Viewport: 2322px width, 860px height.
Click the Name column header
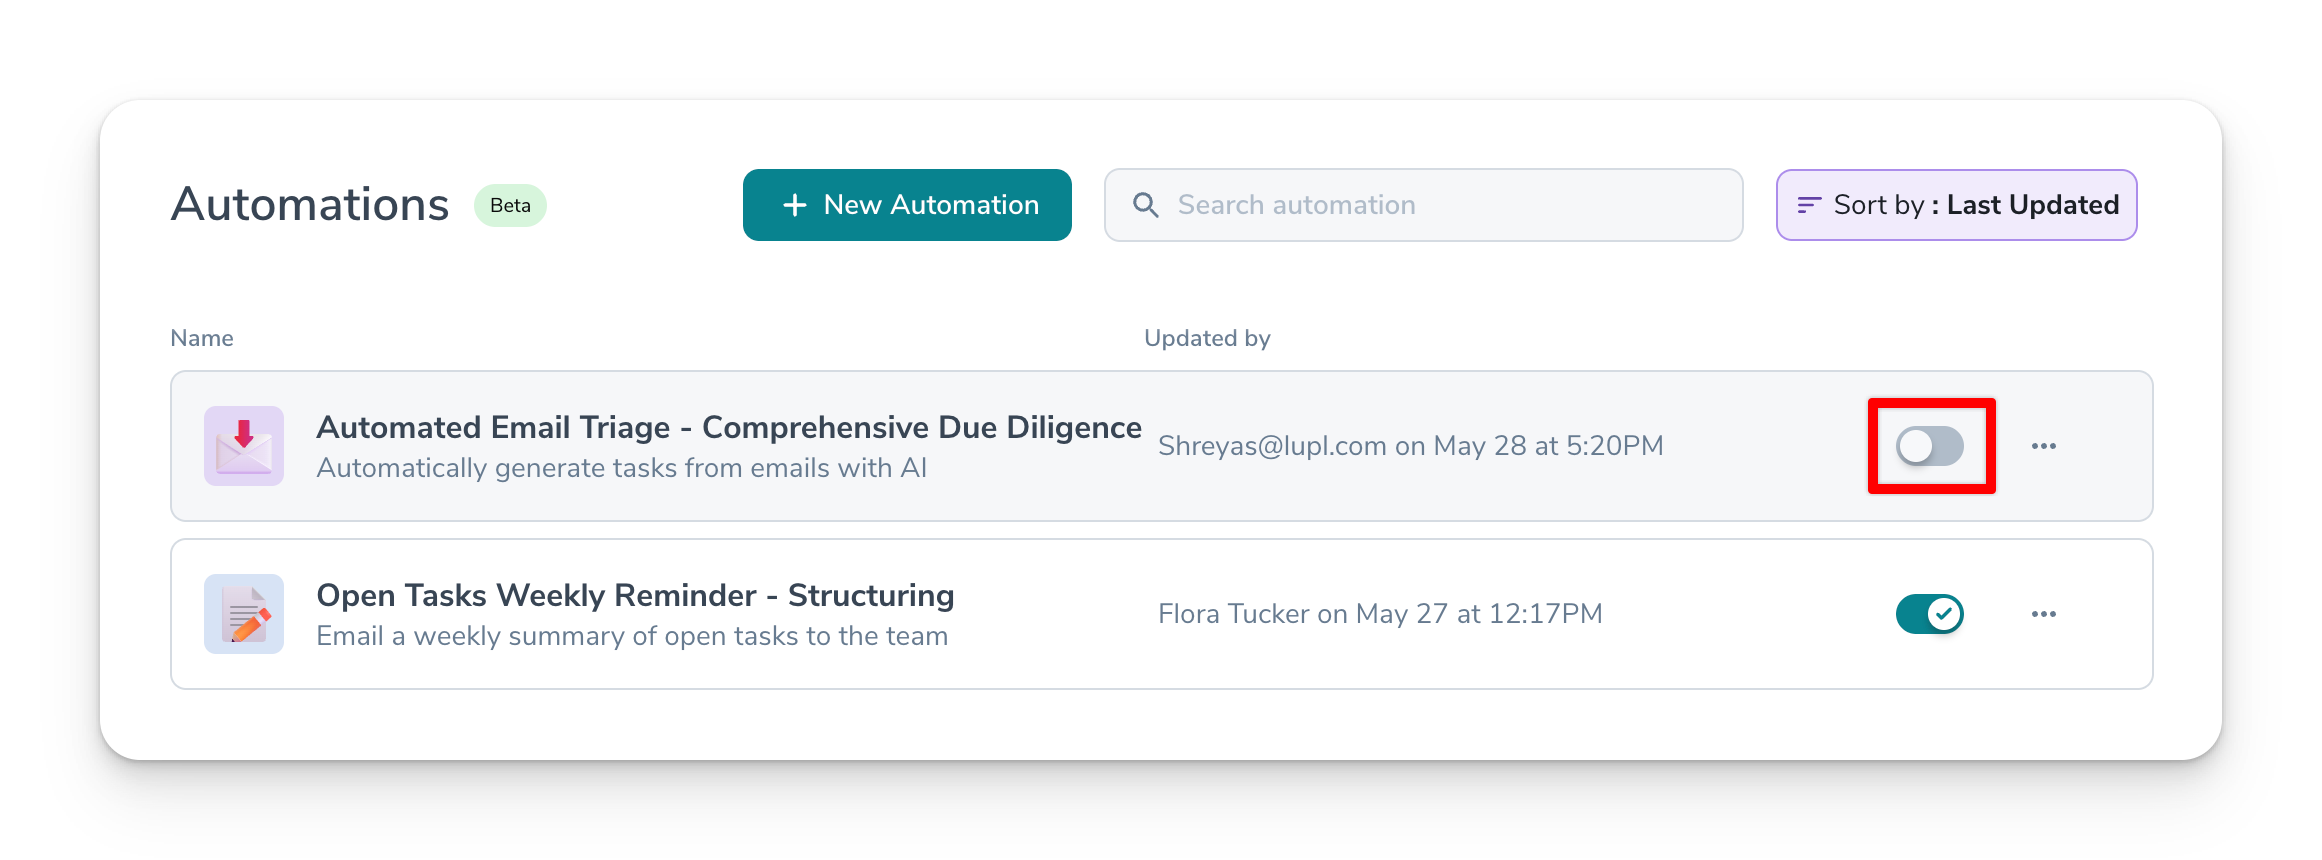coord(202,338)
